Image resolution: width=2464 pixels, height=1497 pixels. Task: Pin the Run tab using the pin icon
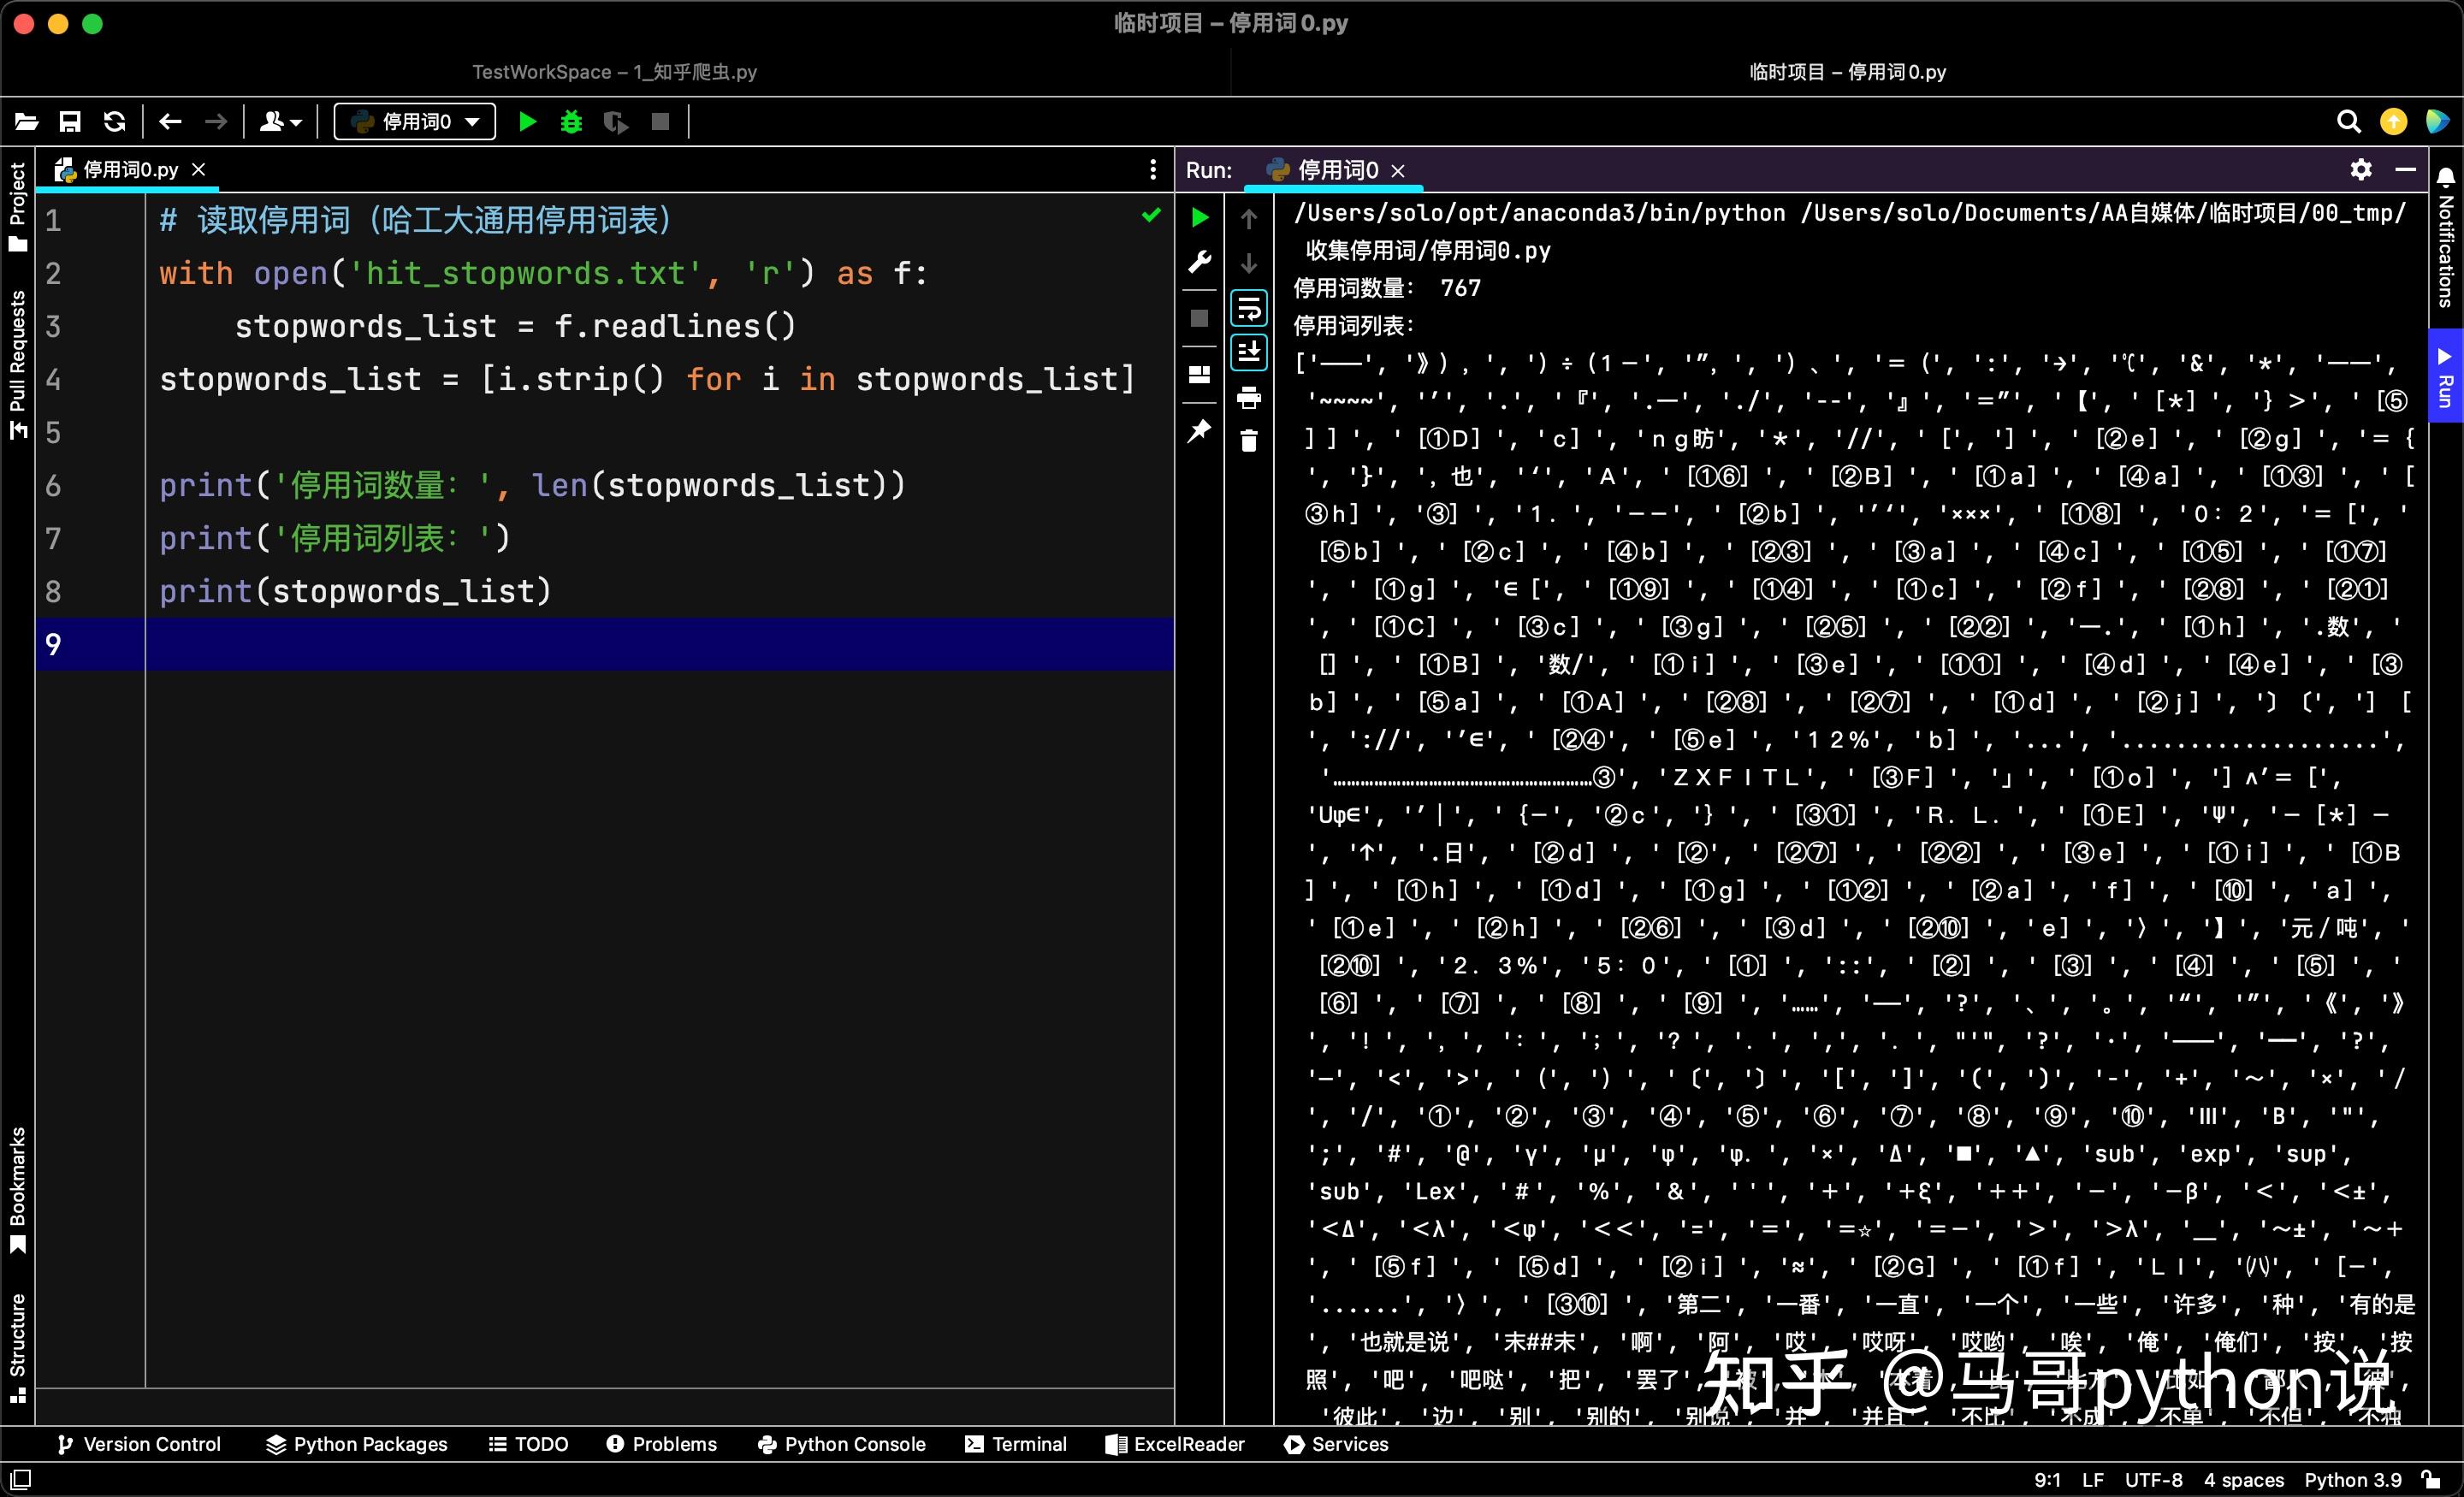pyautogui.click(x=1199, y=431)
